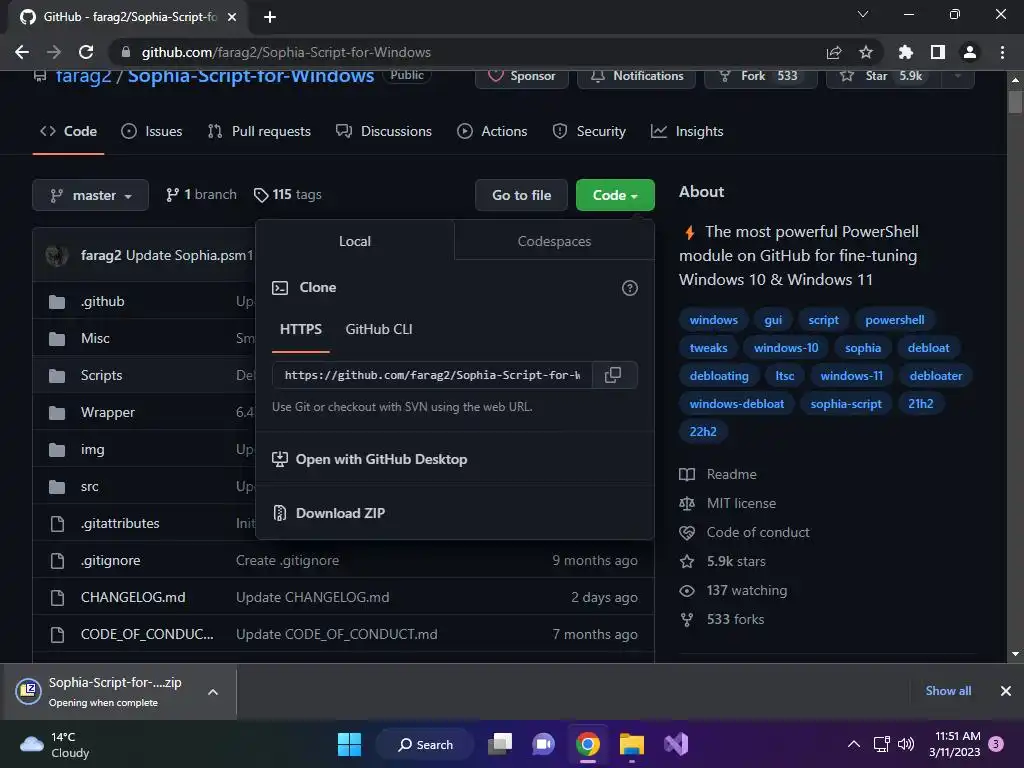Close the GitHub browser tab
Image resolution: width=1024 pixels, height=768 pixels.
tap(232, 17)
